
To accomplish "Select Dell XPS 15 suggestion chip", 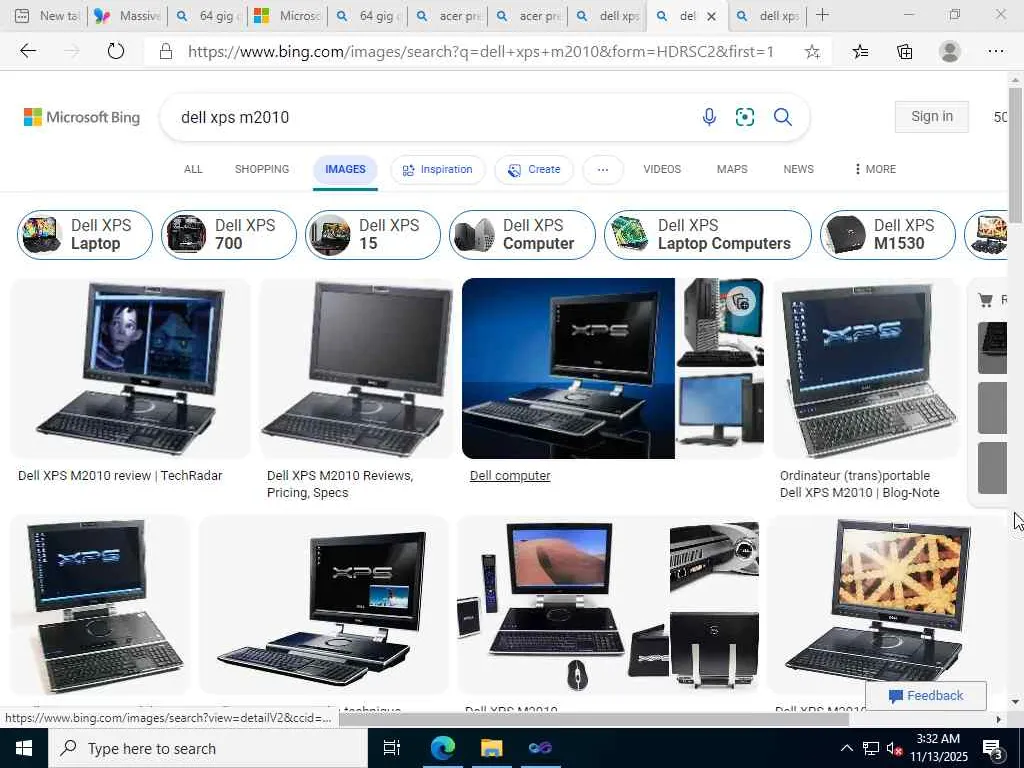I will point(372,234).
